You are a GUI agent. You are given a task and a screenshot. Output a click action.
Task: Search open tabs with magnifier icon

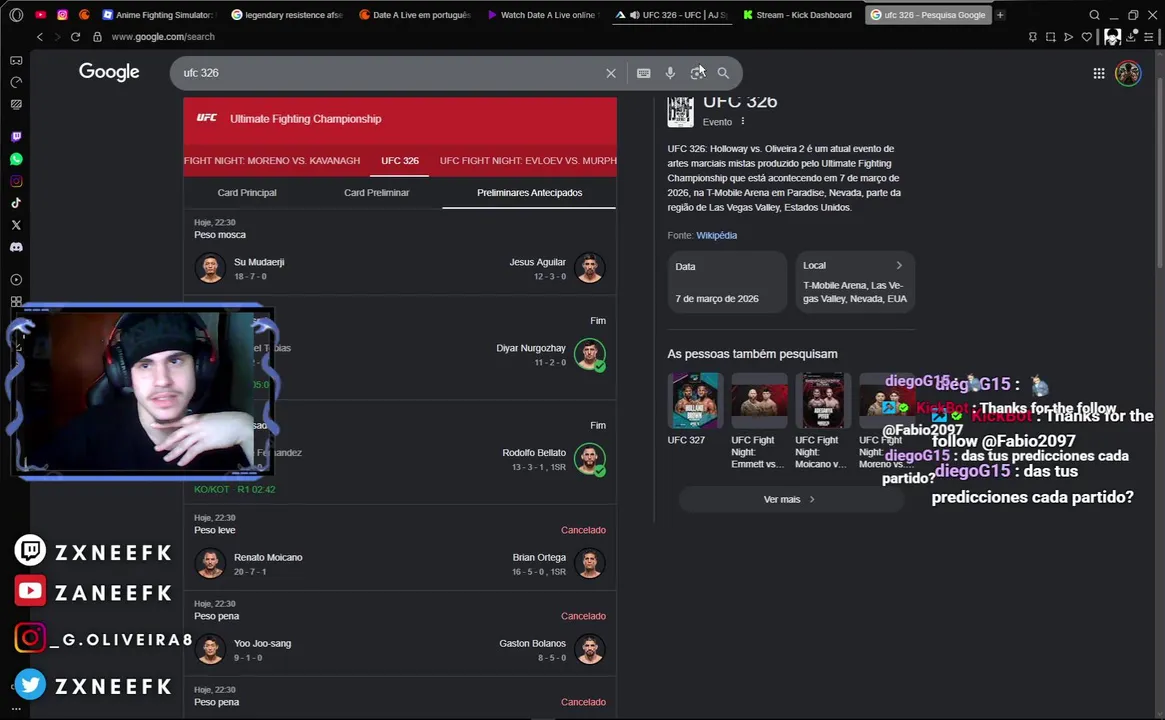(1094, 15)
